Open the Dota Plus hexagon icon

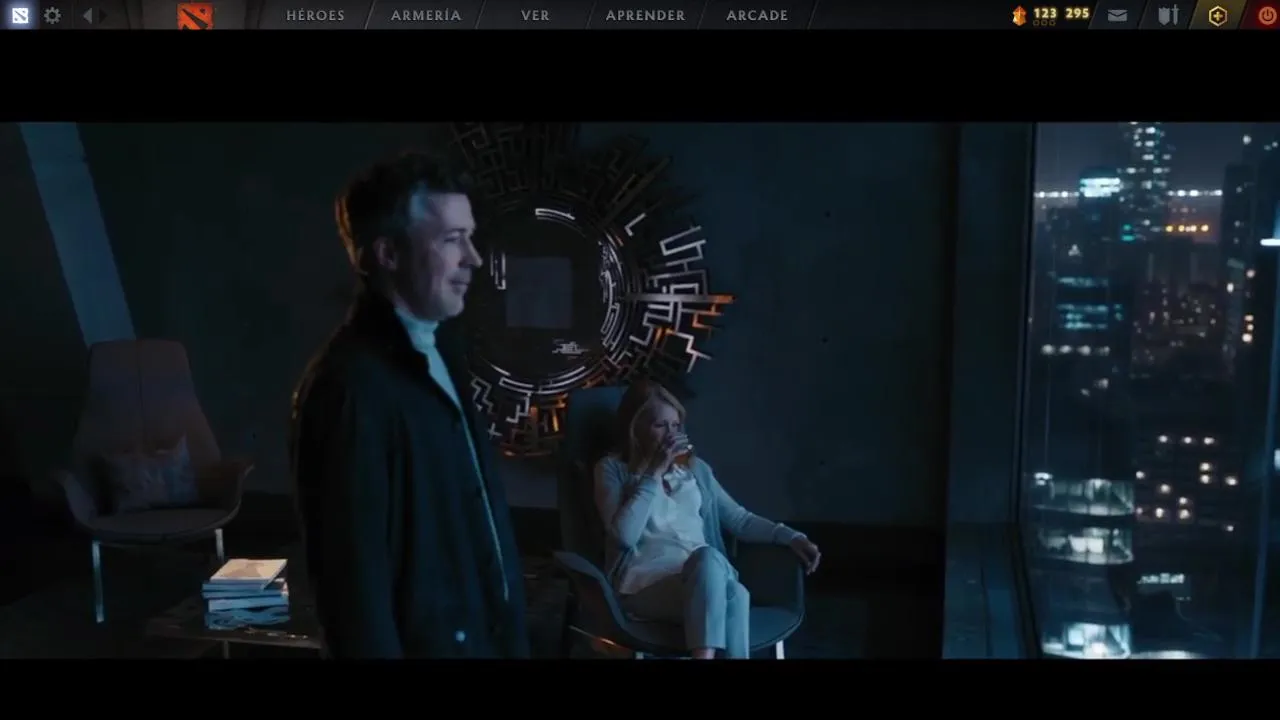tap(1217, 15)
